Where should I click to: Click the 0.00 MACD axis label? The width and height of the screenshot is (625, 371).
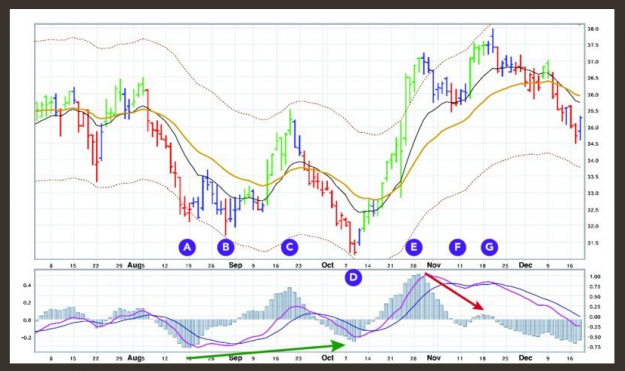click(x=595, y=317)
